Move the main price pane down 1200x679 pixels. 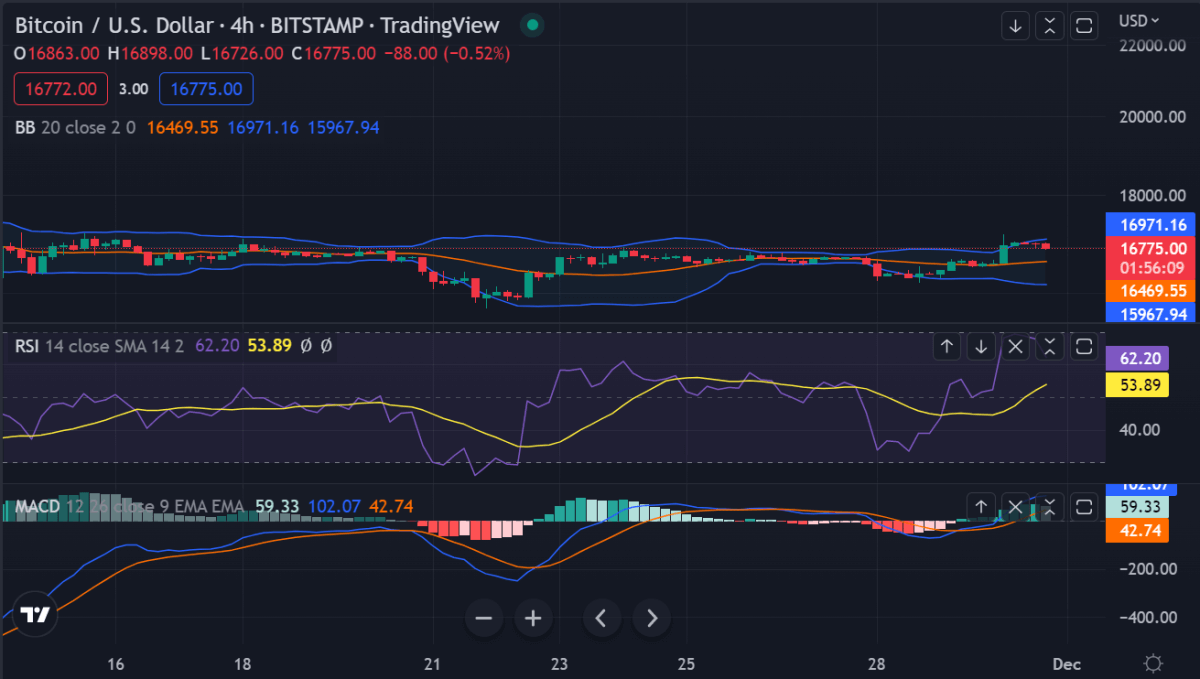click(x=1016, y=26)
